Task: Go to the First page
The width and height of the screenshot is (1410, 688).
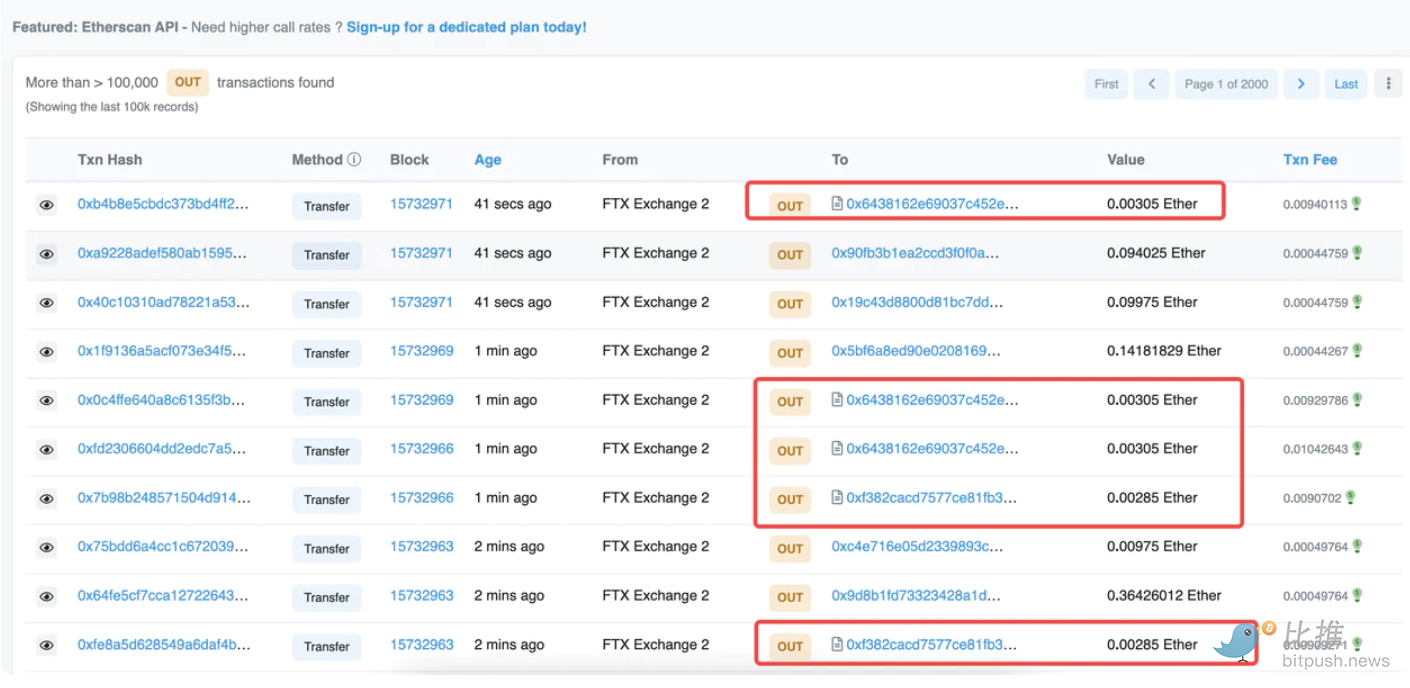Action: coord(1106,84)
